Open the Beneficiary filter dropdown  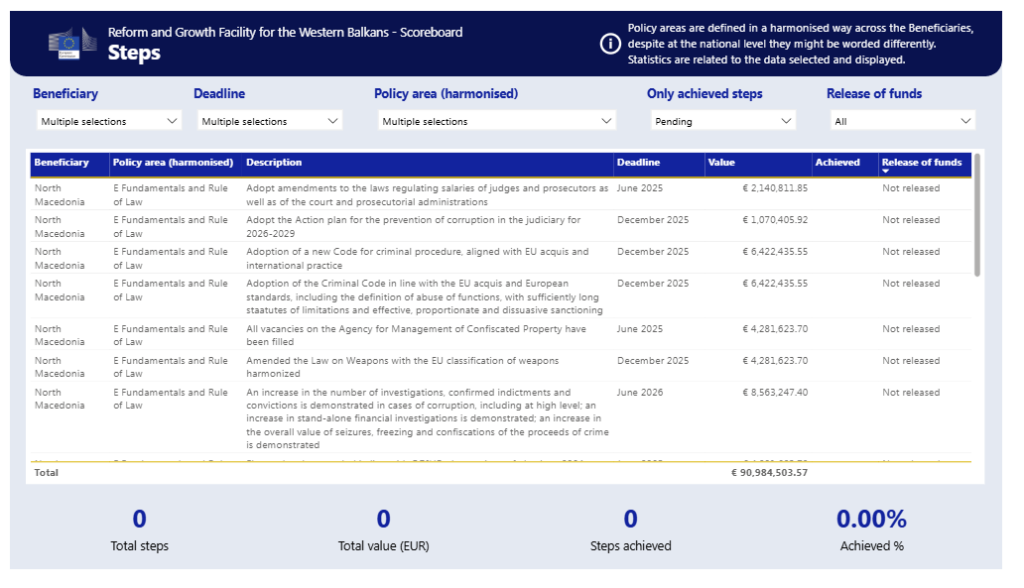click(108, 121)
